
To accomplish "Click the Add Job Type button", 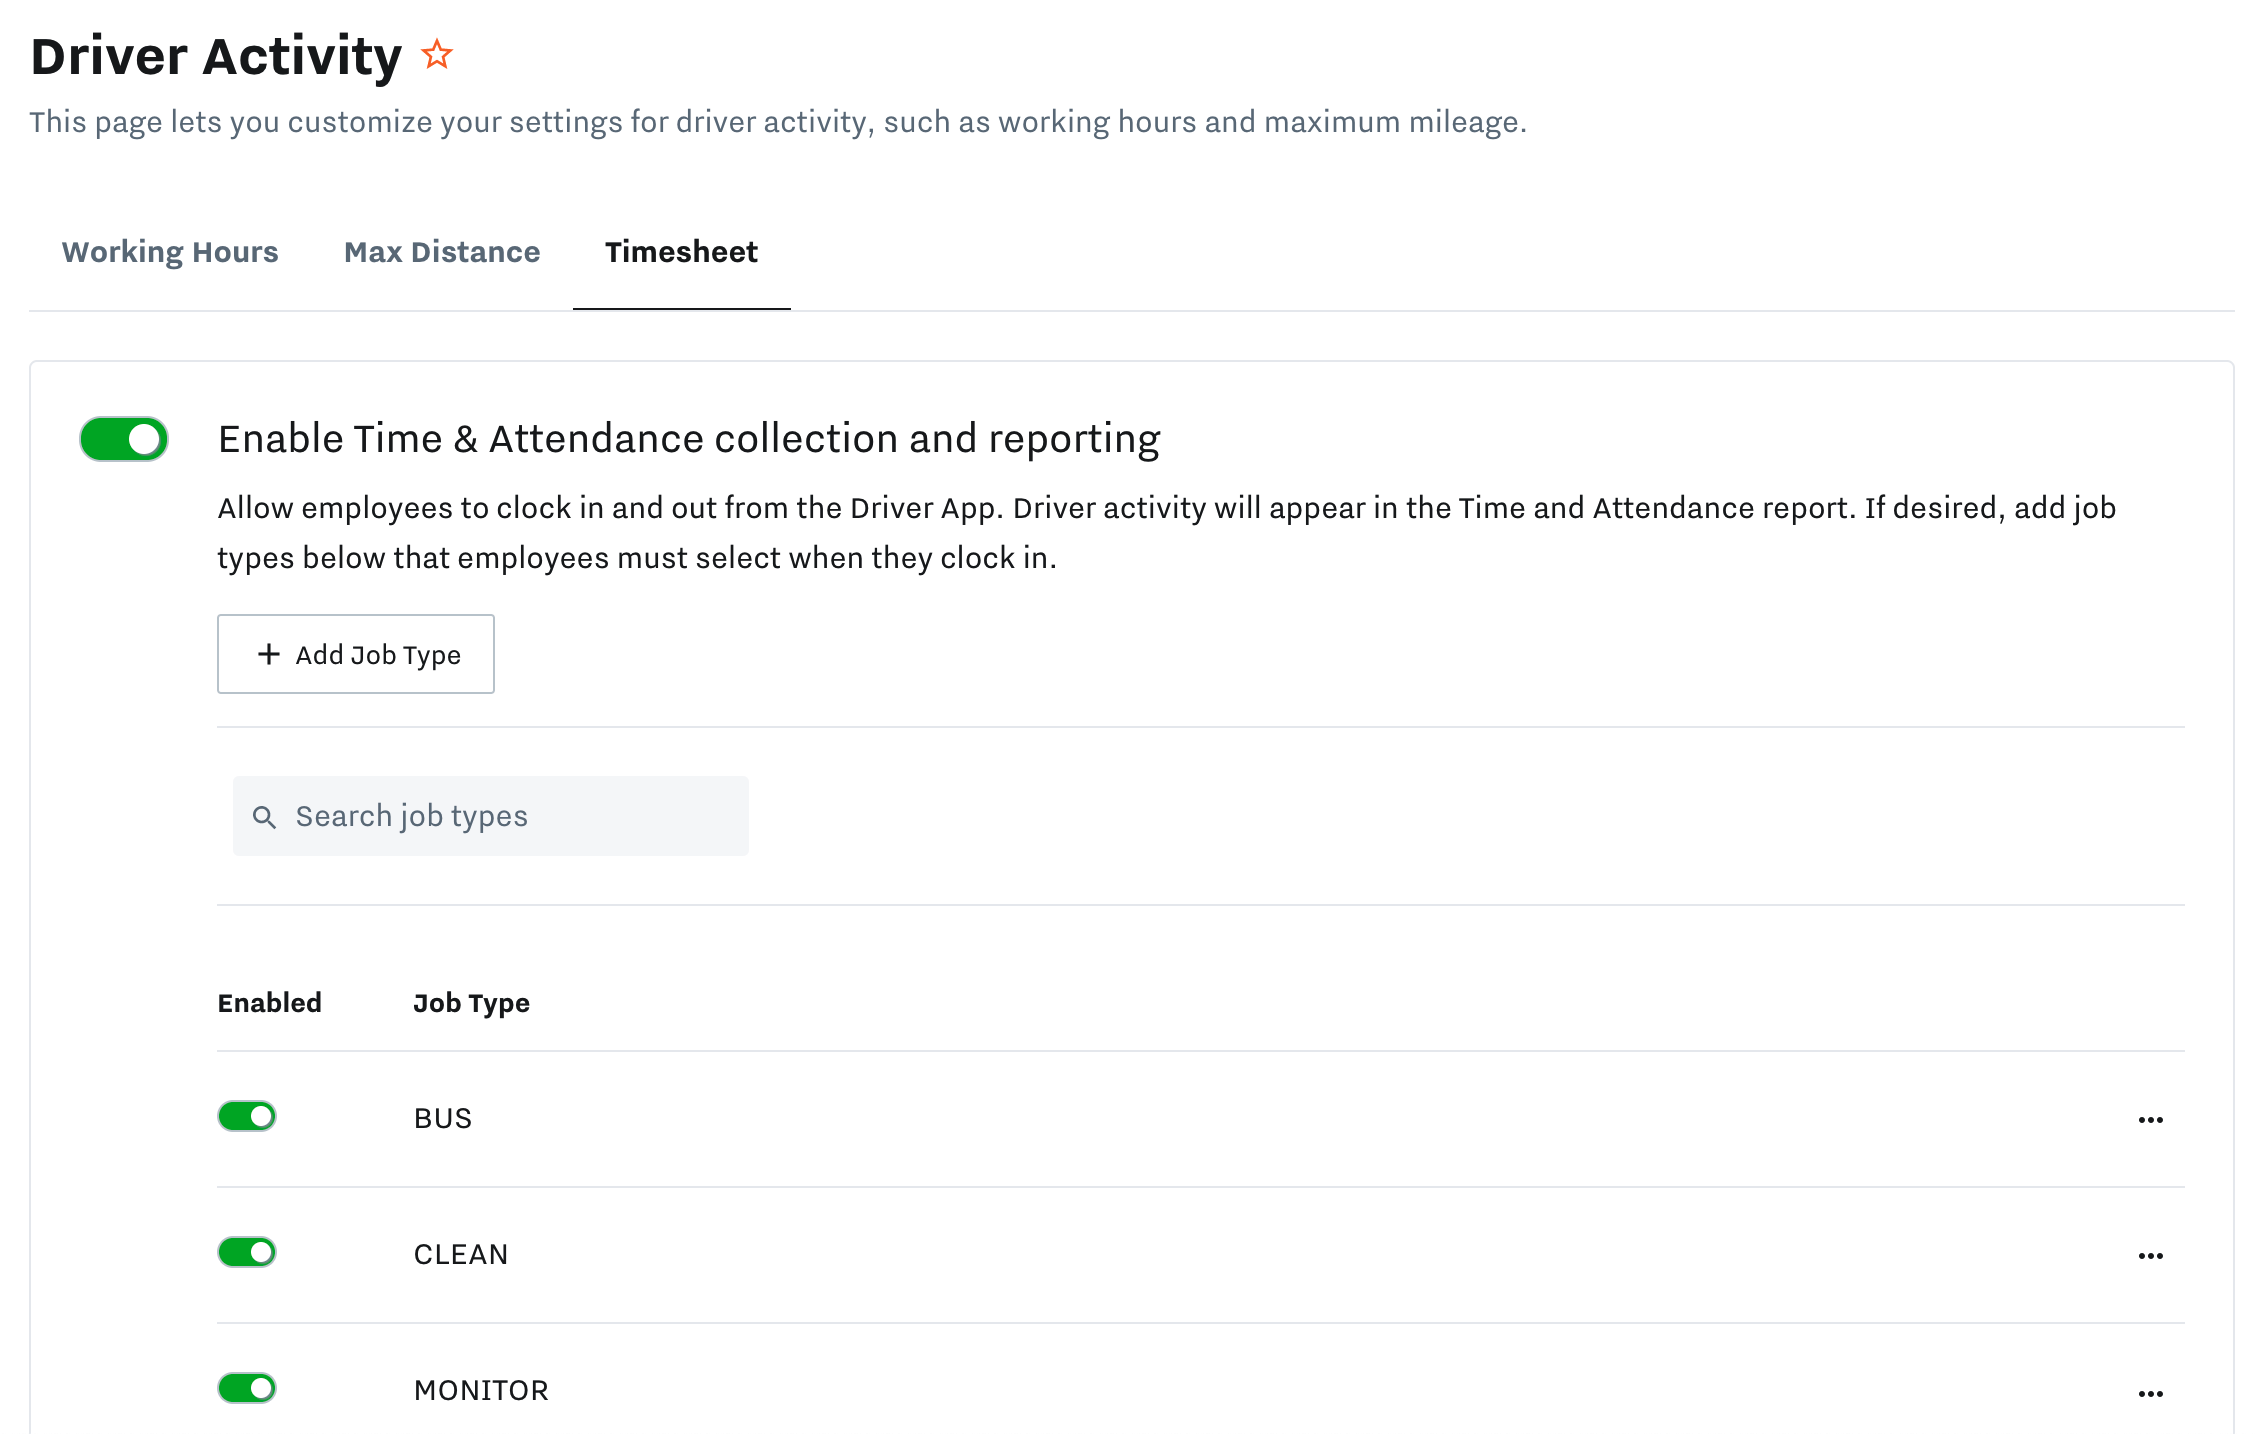I will [x=356, y=654].
